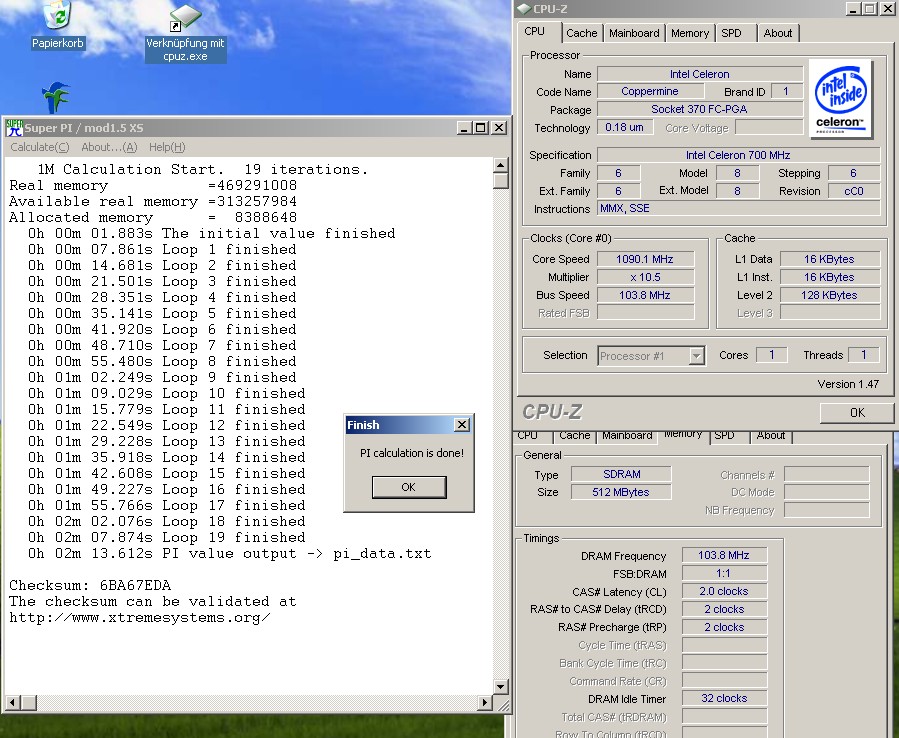Image resolution: width=899 pixels, height=738 pixels.
Task: Click the Intel Inside Celeron logo
Action: [x=841, y=99]
